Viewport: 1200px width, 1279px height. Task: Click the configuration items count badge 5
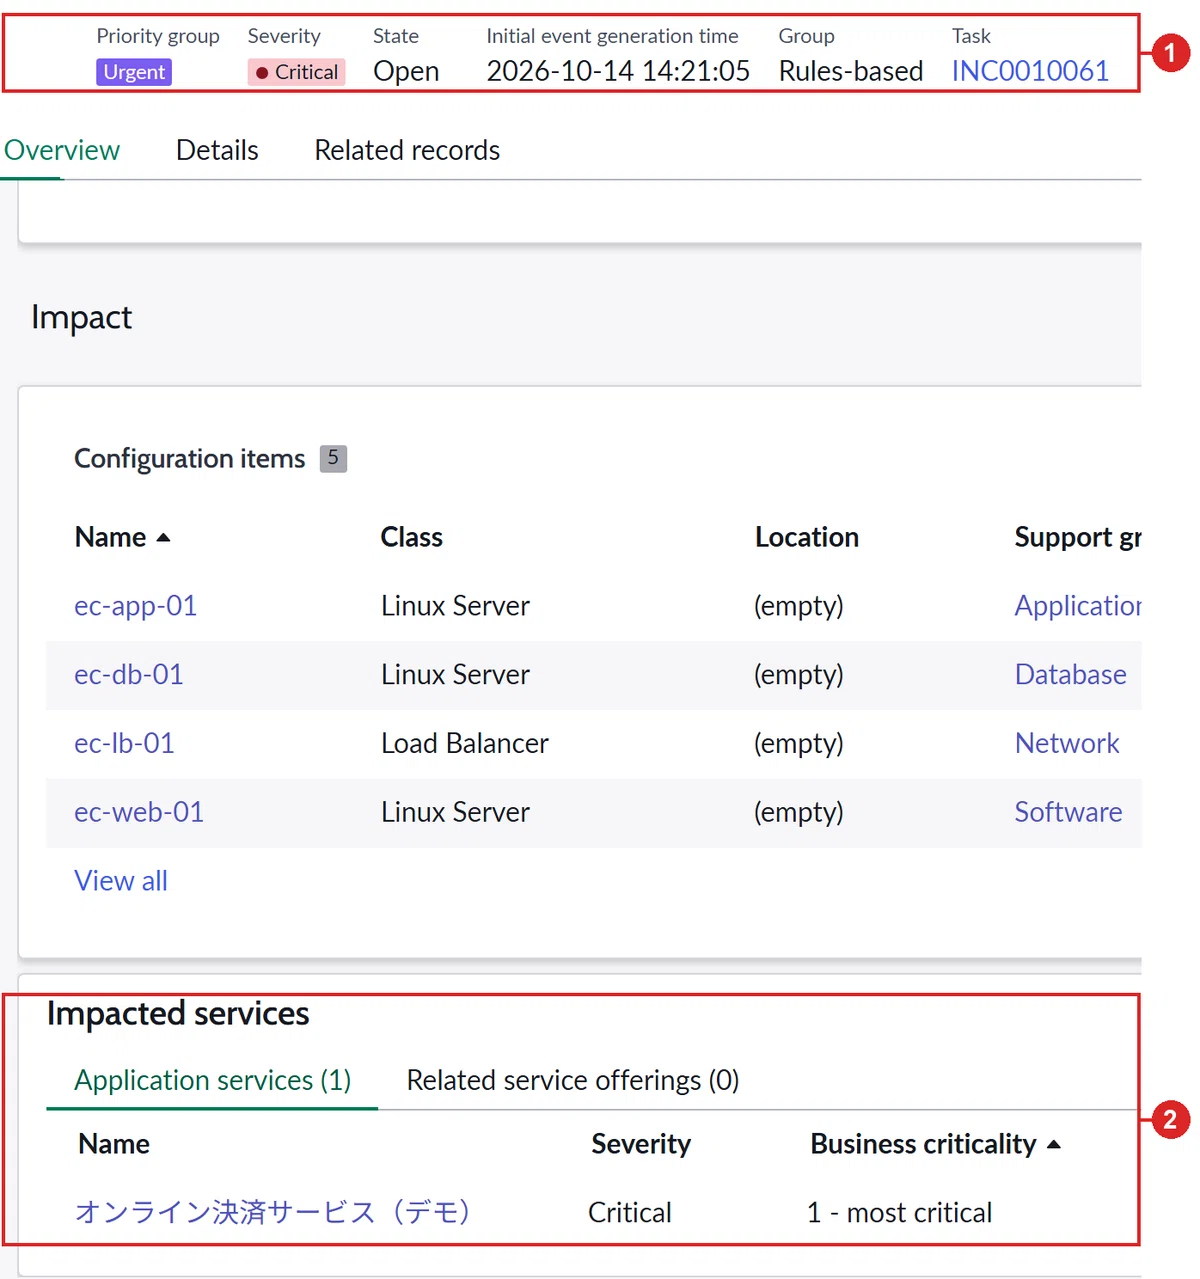click(333, 458)
